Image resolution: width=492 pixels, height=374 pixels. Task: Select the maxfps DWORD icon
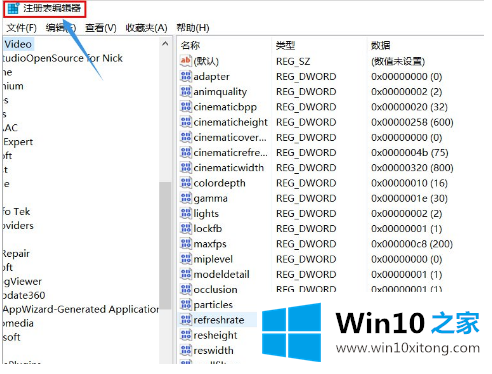coord(186,244)
